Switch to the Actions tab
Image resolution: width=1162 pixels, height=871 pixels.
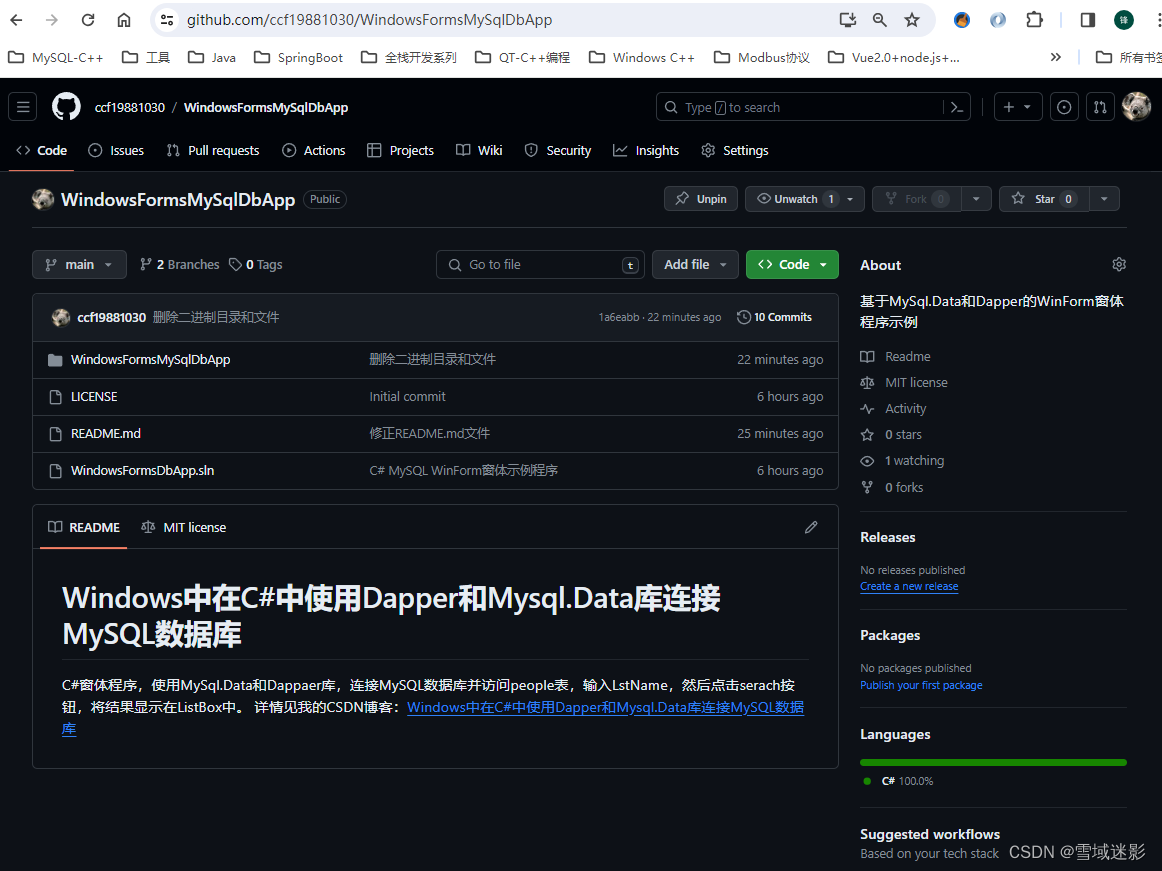coord(314,150)
